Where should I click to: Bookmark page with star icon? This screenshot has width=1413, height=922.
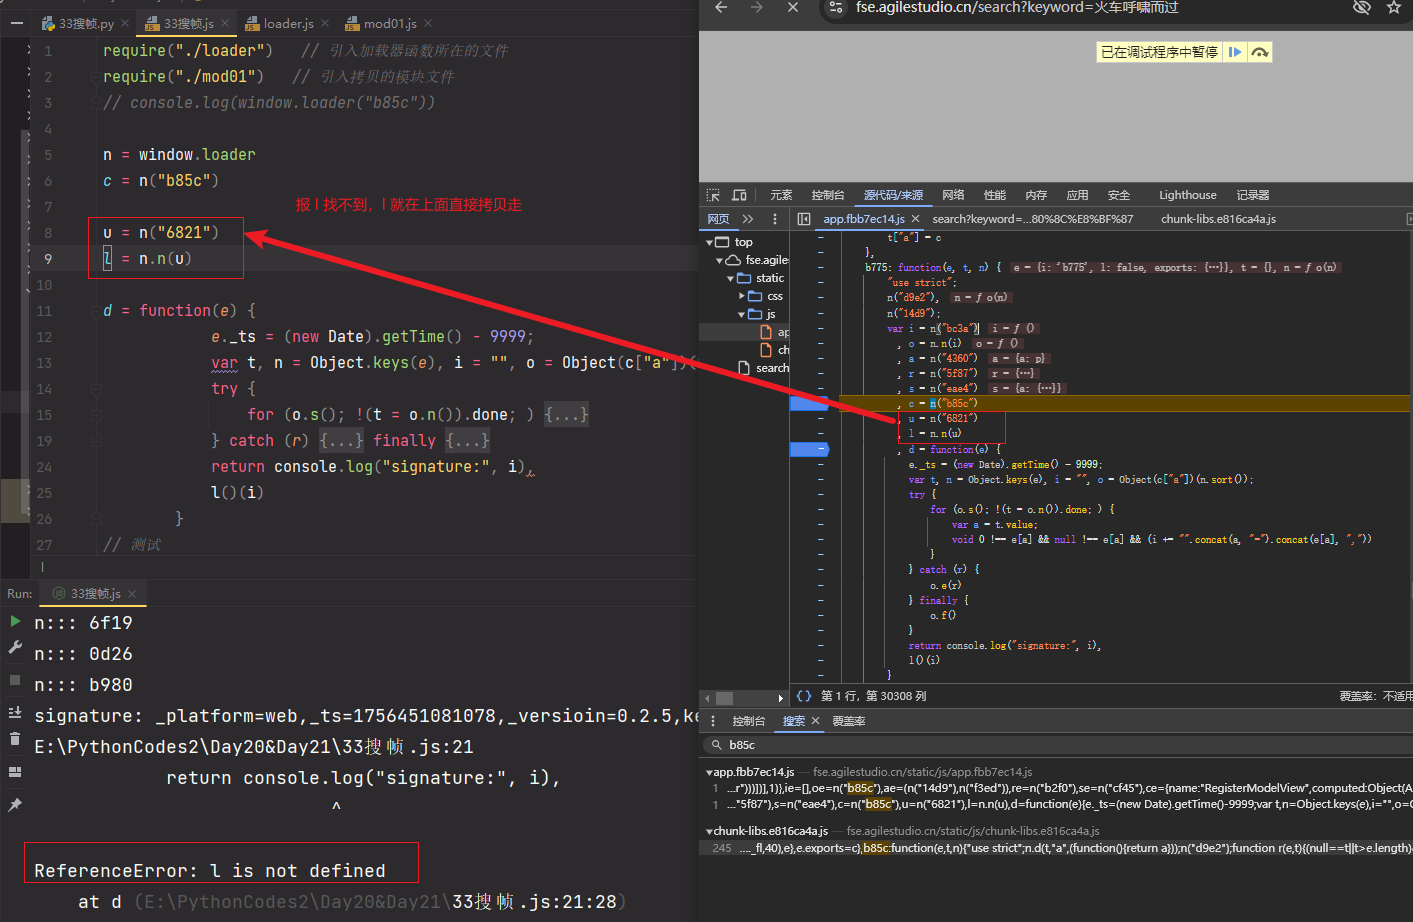click(x=1393, y=8)
